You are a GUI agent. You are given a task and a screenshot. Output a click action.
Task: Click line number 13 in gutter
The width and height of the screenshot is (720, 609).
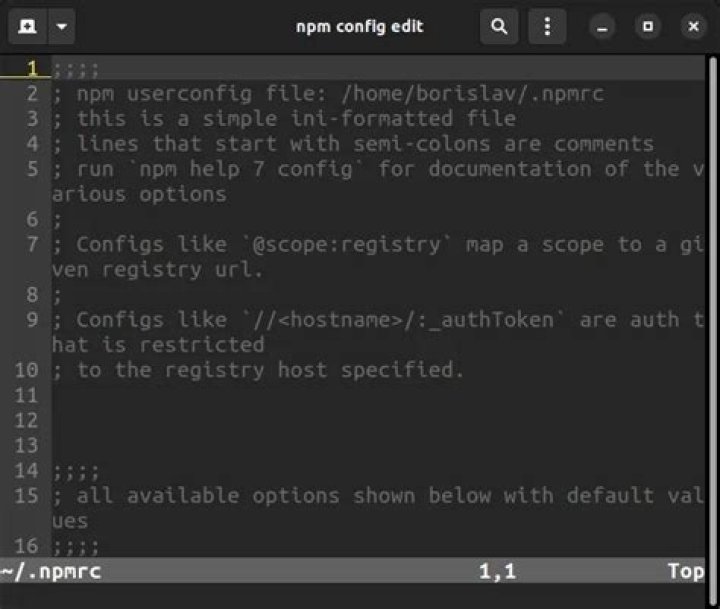26,445
